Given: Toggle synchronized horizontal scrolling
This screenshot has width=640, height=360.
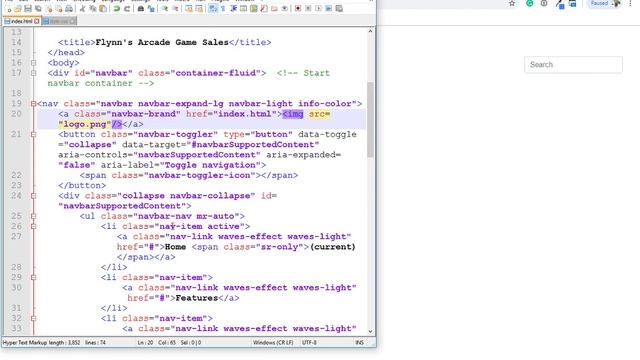Looking at the screenshot, I should click(199, 9).
